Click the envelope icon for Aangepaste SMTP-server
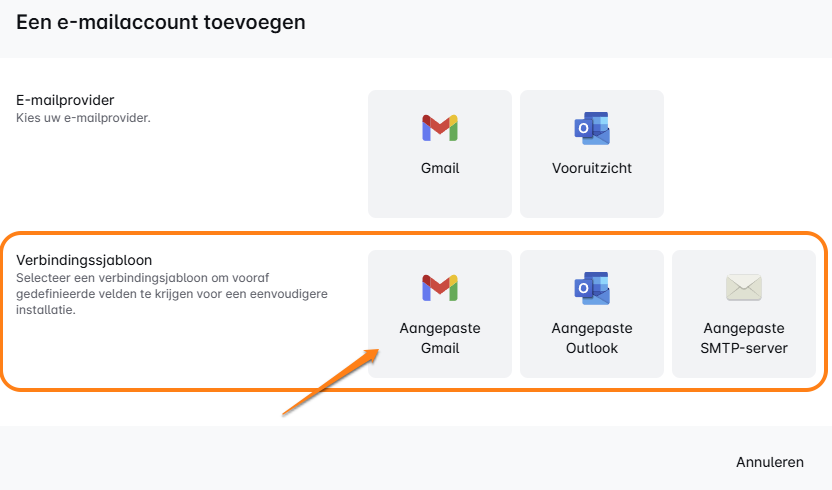The height and width of the screenshot is (490, 832). coord(744,288)
